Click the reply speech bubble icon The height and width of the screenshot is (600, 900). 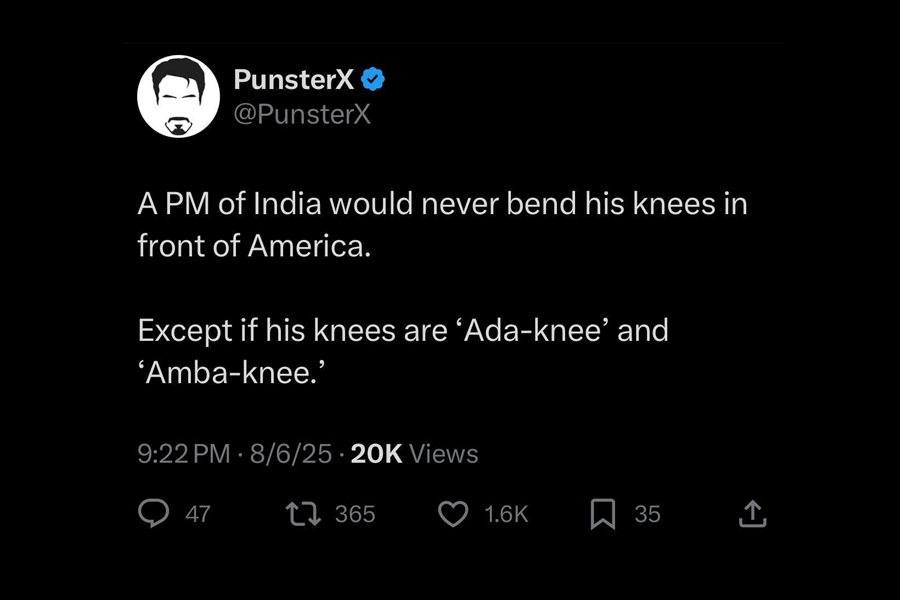point(153,514)
